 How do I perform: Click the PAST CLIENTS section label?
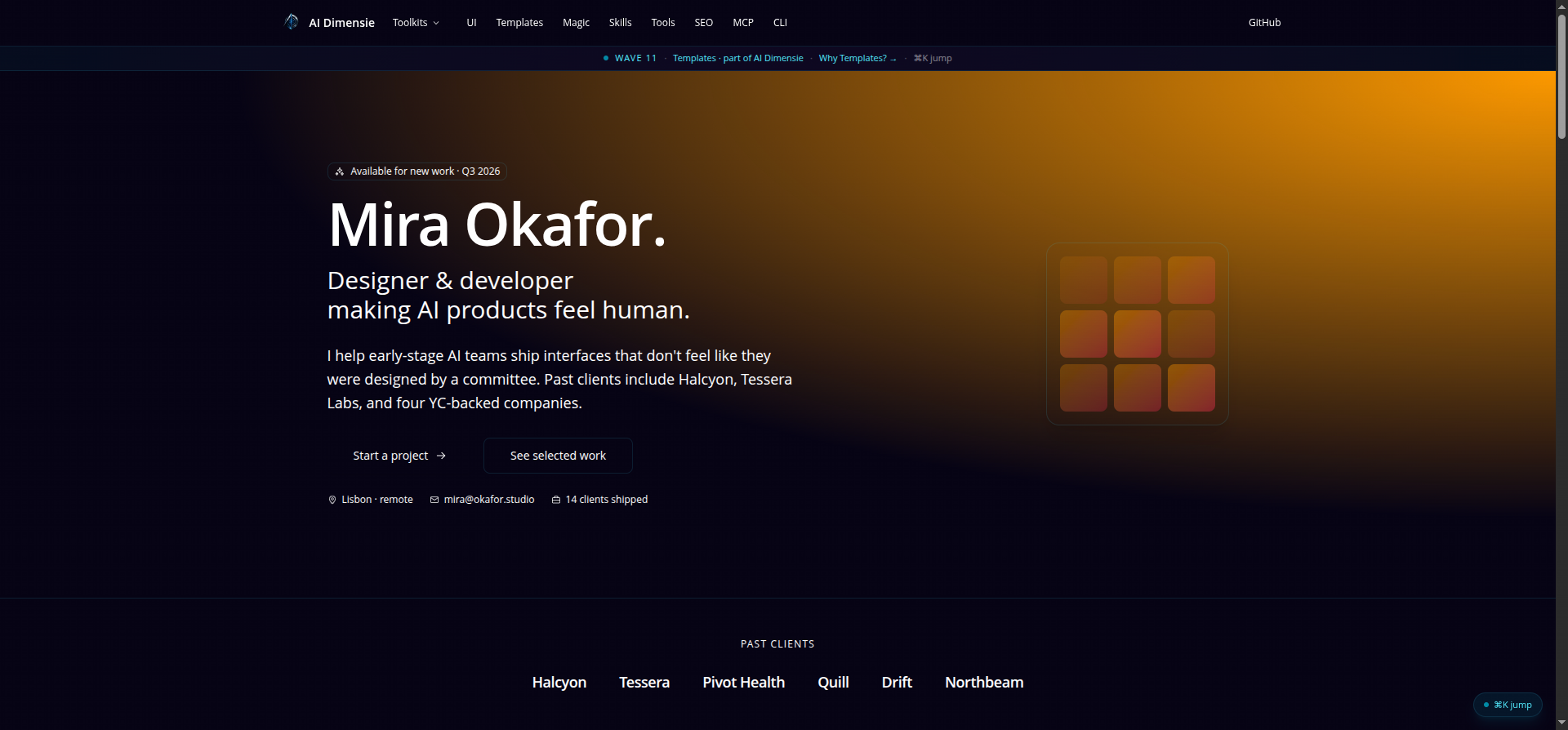pos(777,644)
